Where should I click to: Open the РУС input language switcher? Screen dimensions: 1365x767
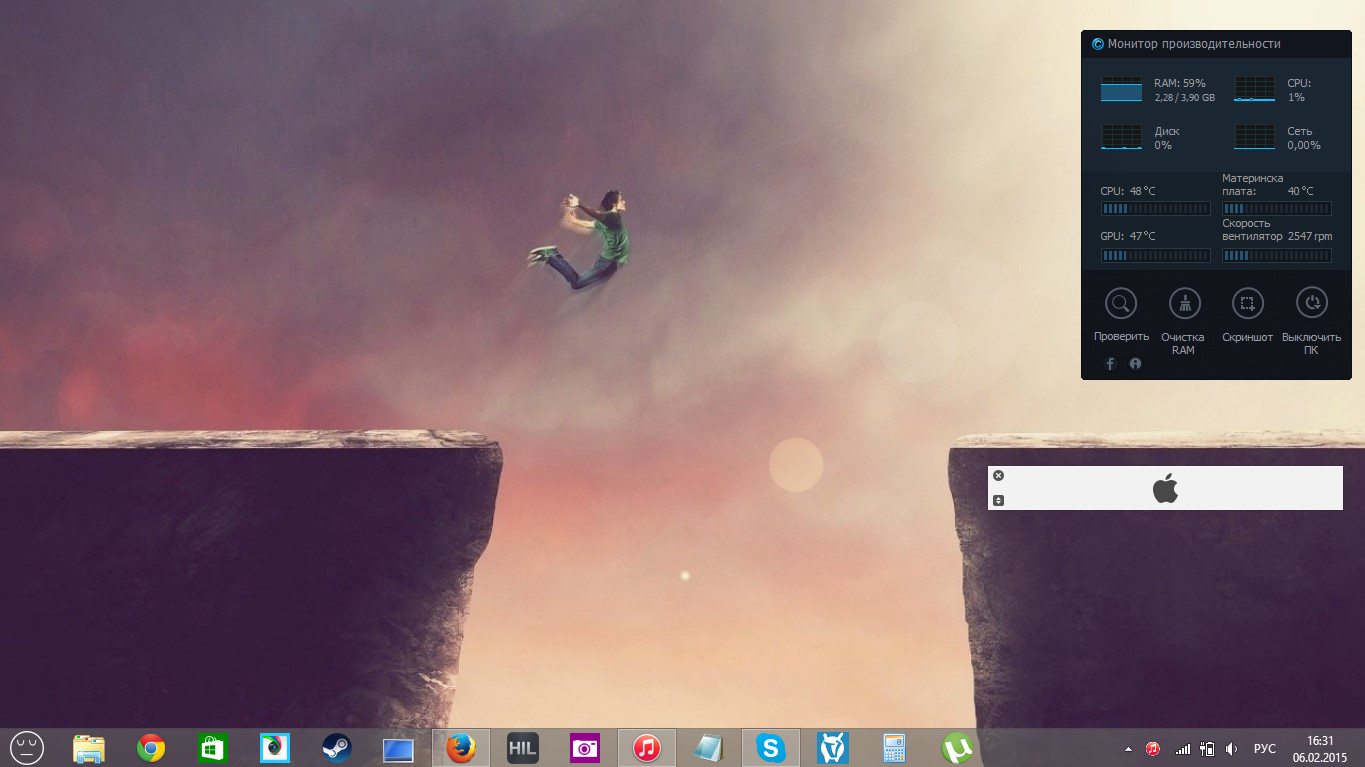click(x=1265, y=749)
